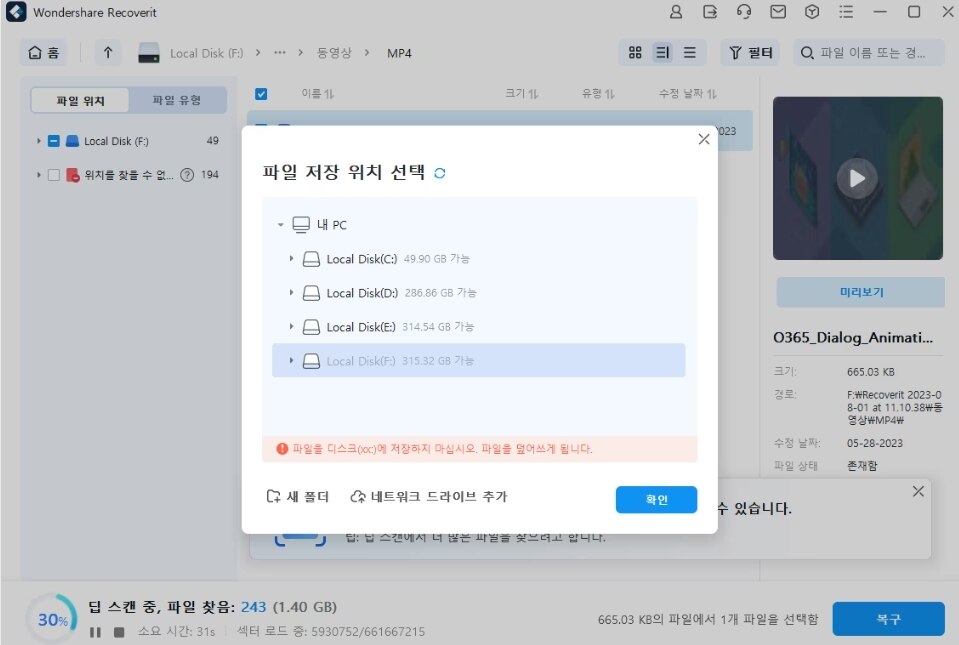This screenshot has width=959, height=645.
Task: Click 동영상 in breadcrumb path
Action: (x=334, y=53)
